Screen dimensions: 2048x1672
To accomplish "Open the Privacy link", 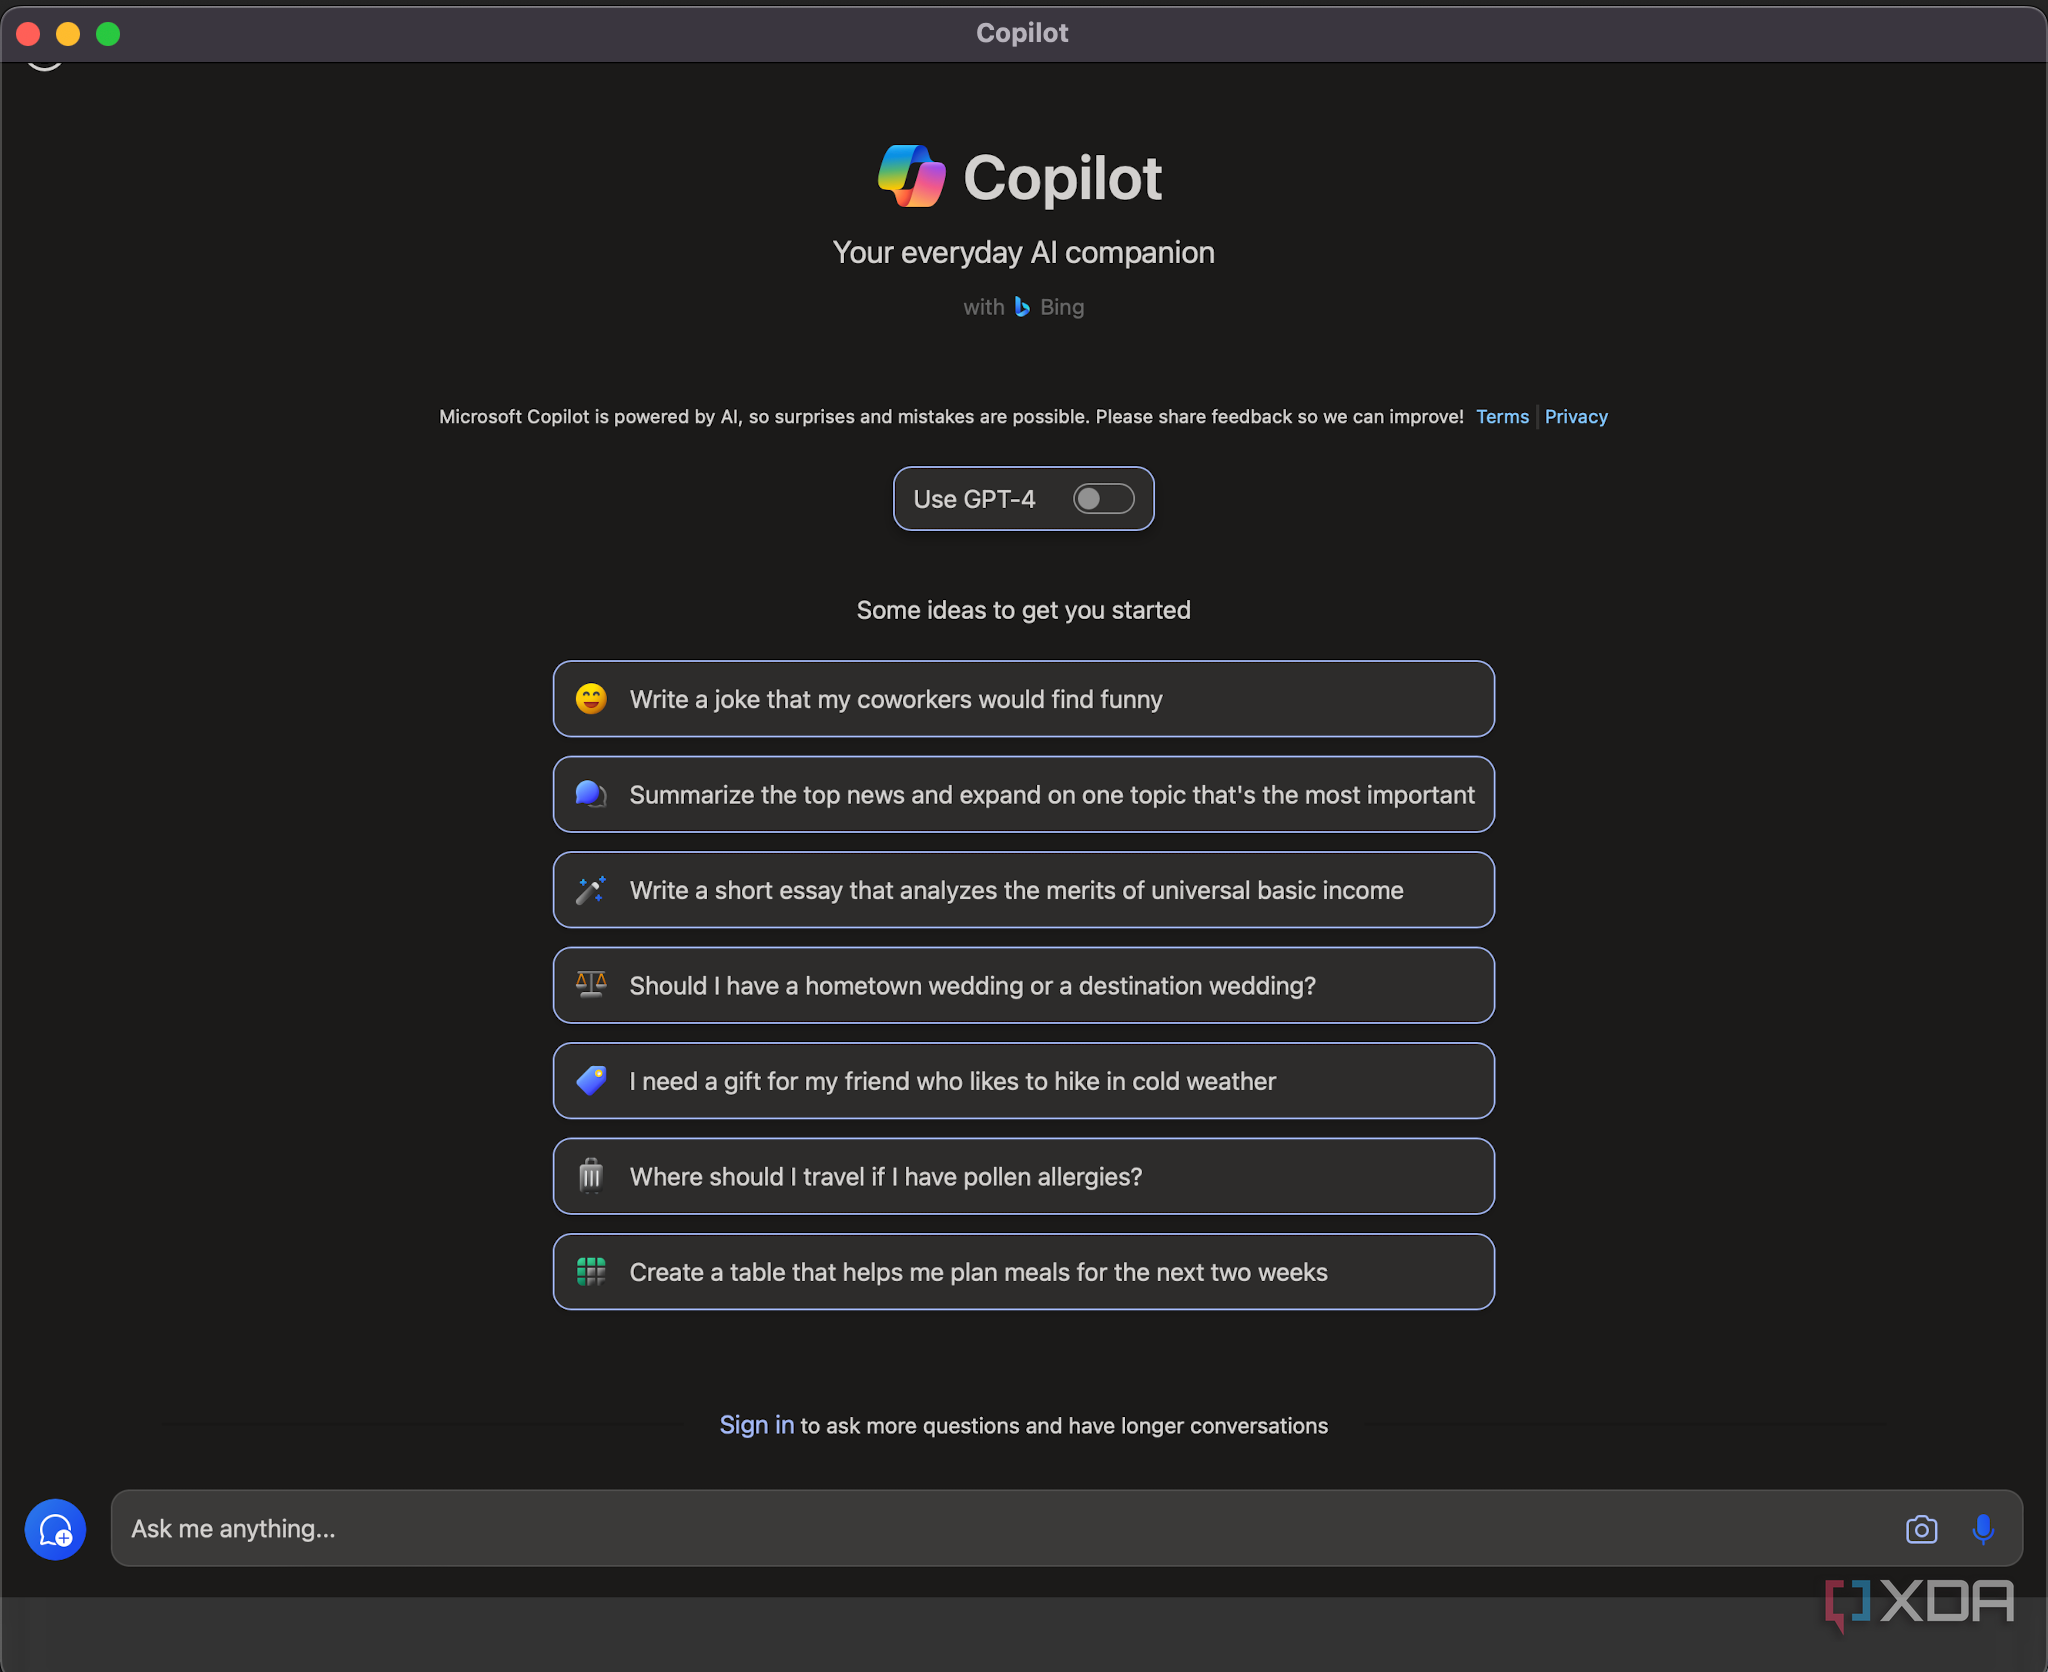I will tap(1576, 417).
